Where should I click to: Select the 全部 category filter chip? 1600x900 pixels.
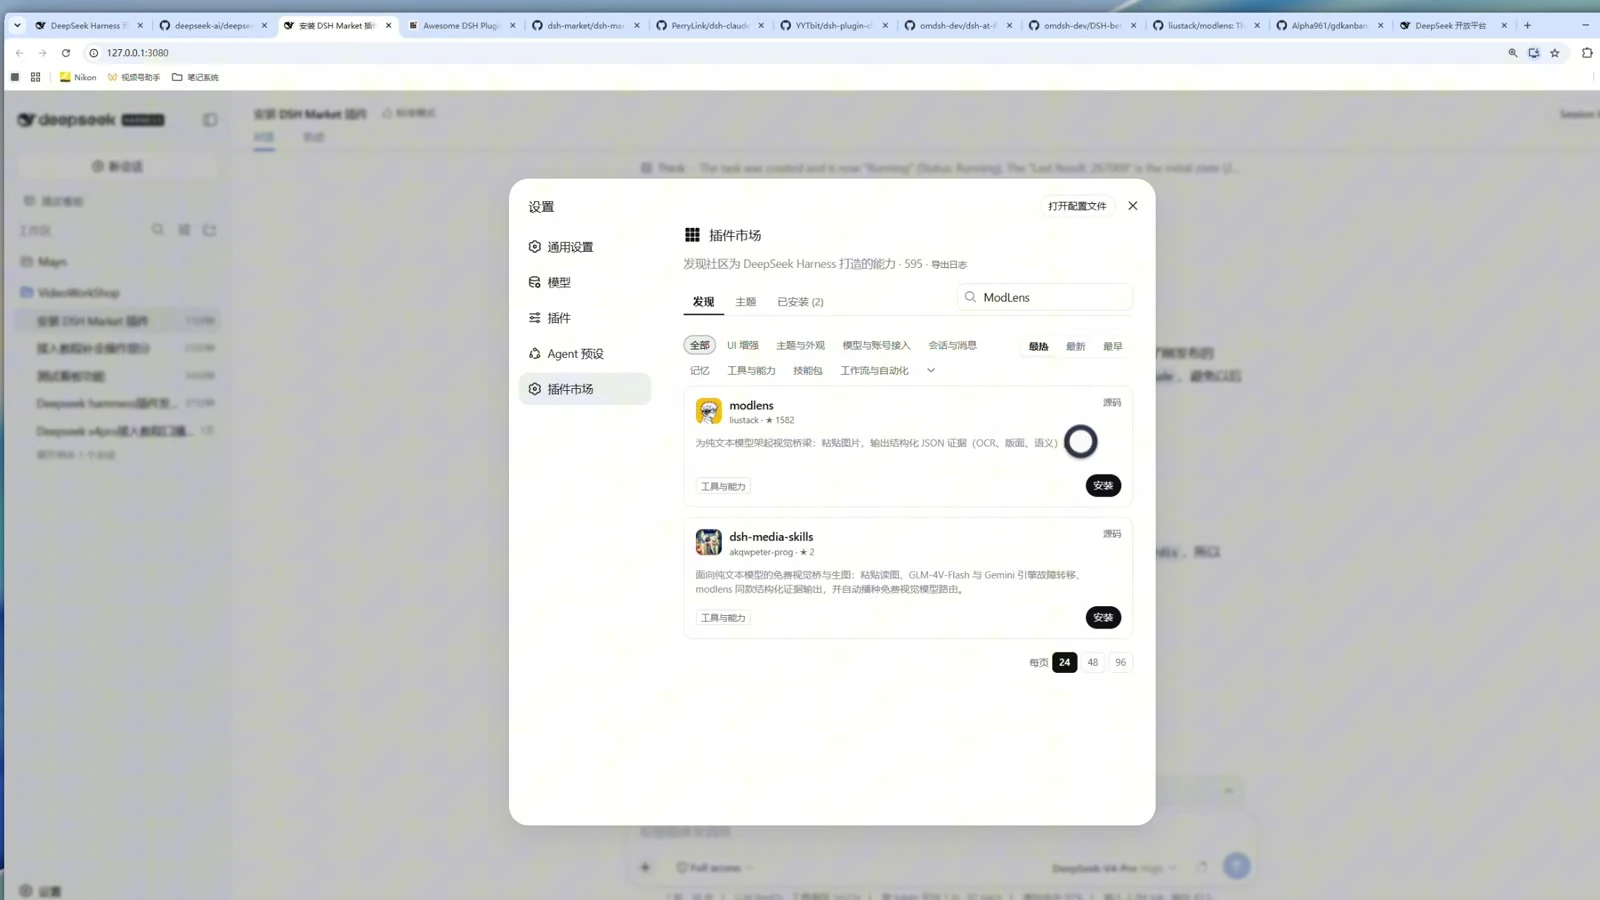699,345
